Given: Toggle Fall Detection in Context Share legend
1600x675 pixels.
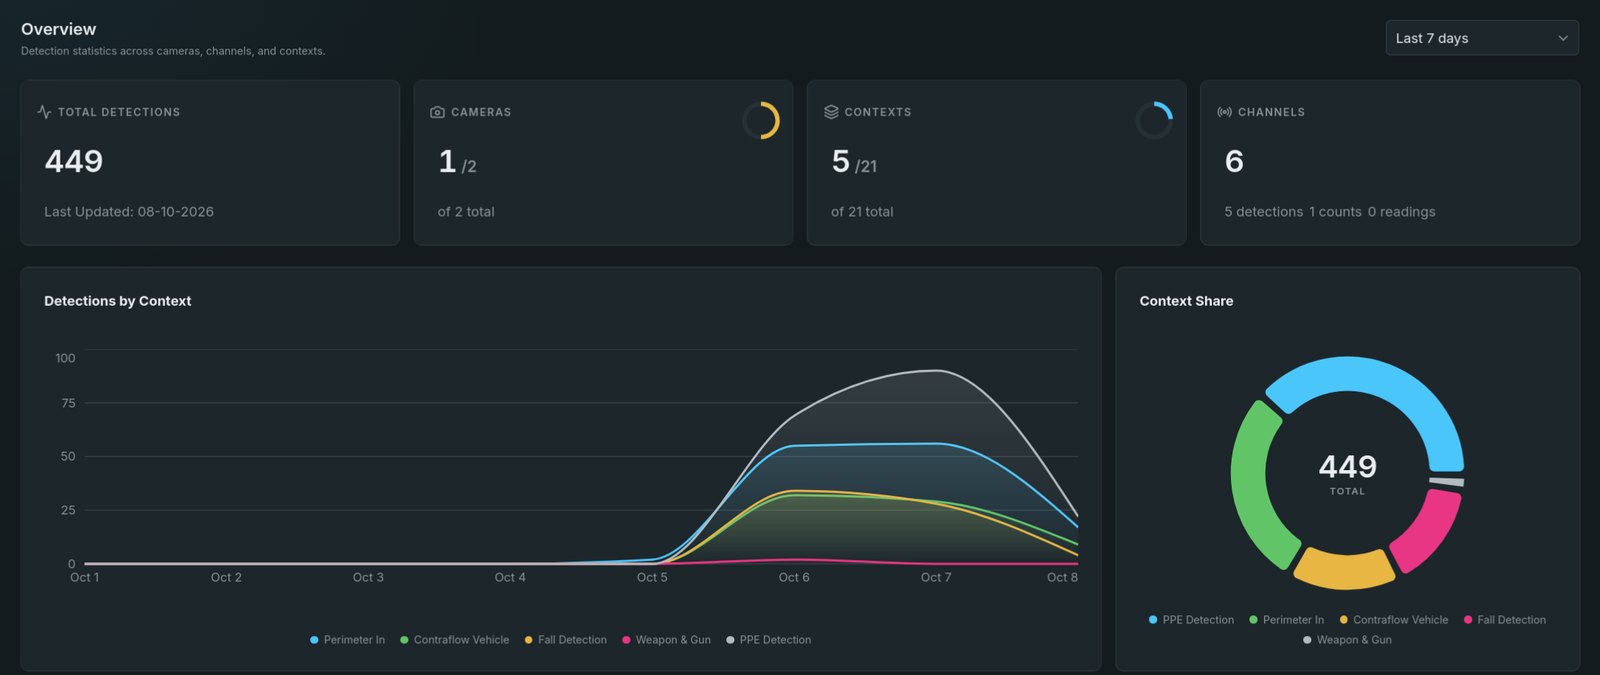Looking at the screenshot, I should [x=1505, y=620].
